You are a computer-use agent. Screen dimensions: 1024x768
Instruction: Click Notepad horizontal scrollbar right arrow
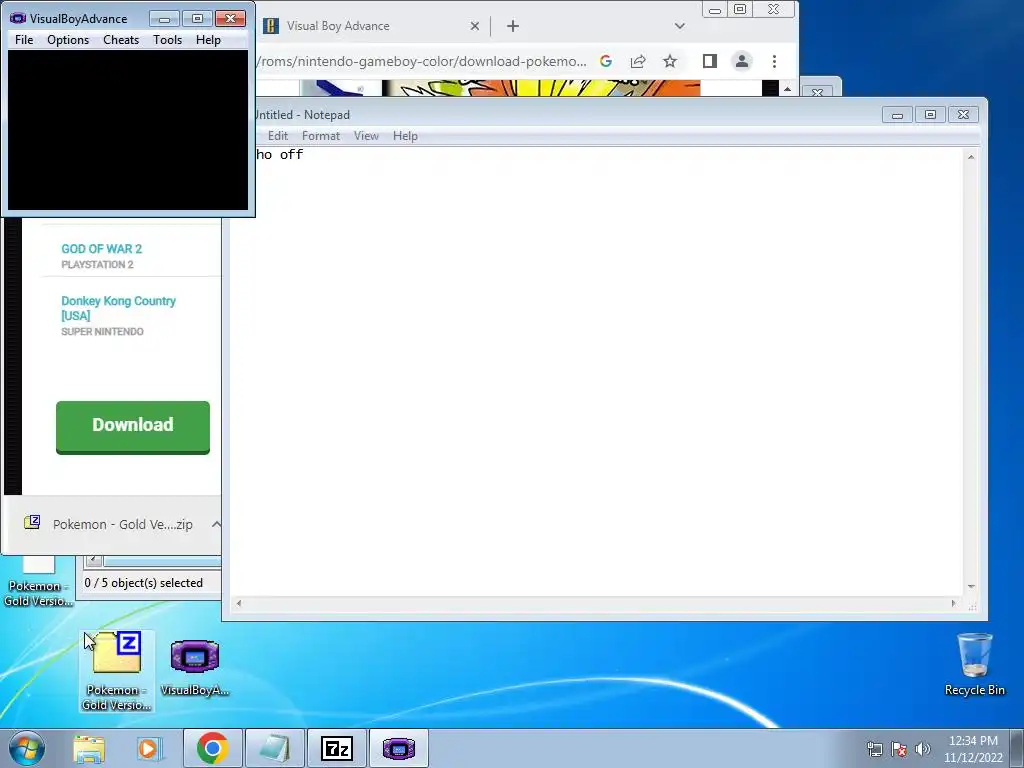tap(953, 603)
